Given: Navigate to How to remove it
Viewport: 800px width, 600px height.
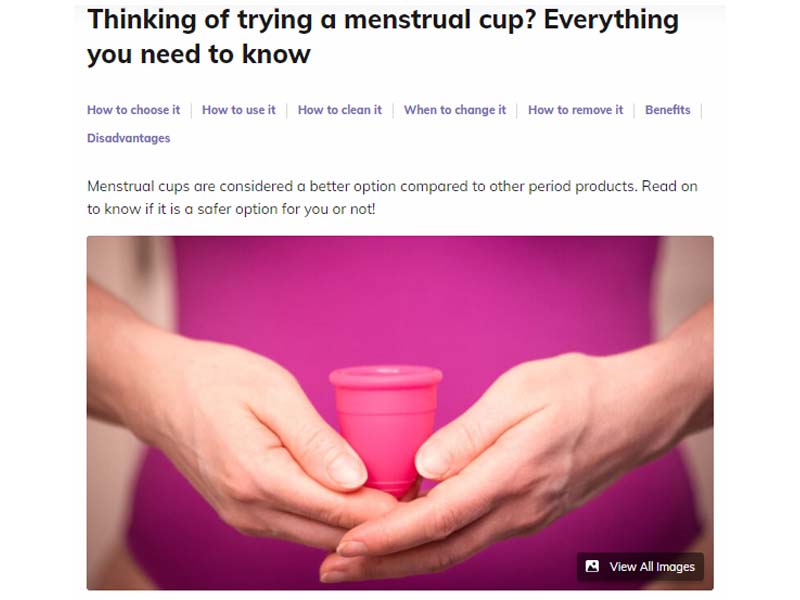Looking at the screenshot, I should pyautogui.click(x=576, y=110).
